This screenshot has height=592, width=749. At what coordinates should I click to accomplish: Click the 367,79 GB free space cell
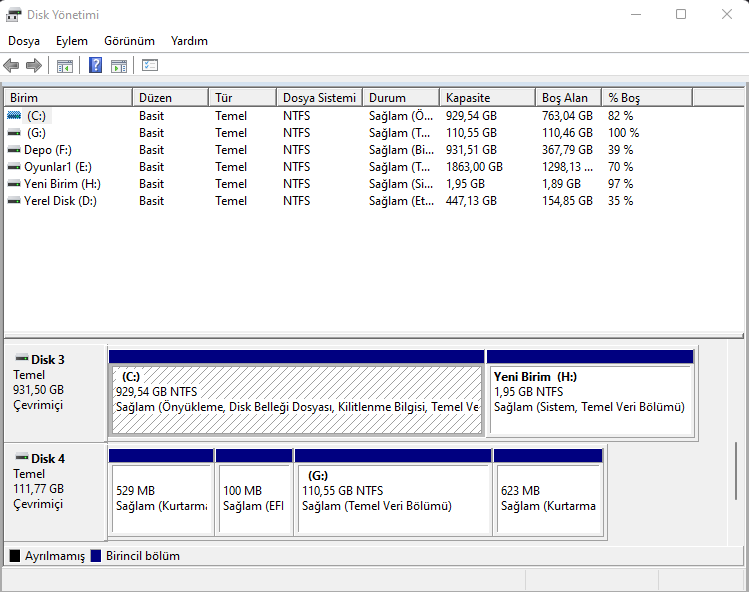click(x=567, y=150)
